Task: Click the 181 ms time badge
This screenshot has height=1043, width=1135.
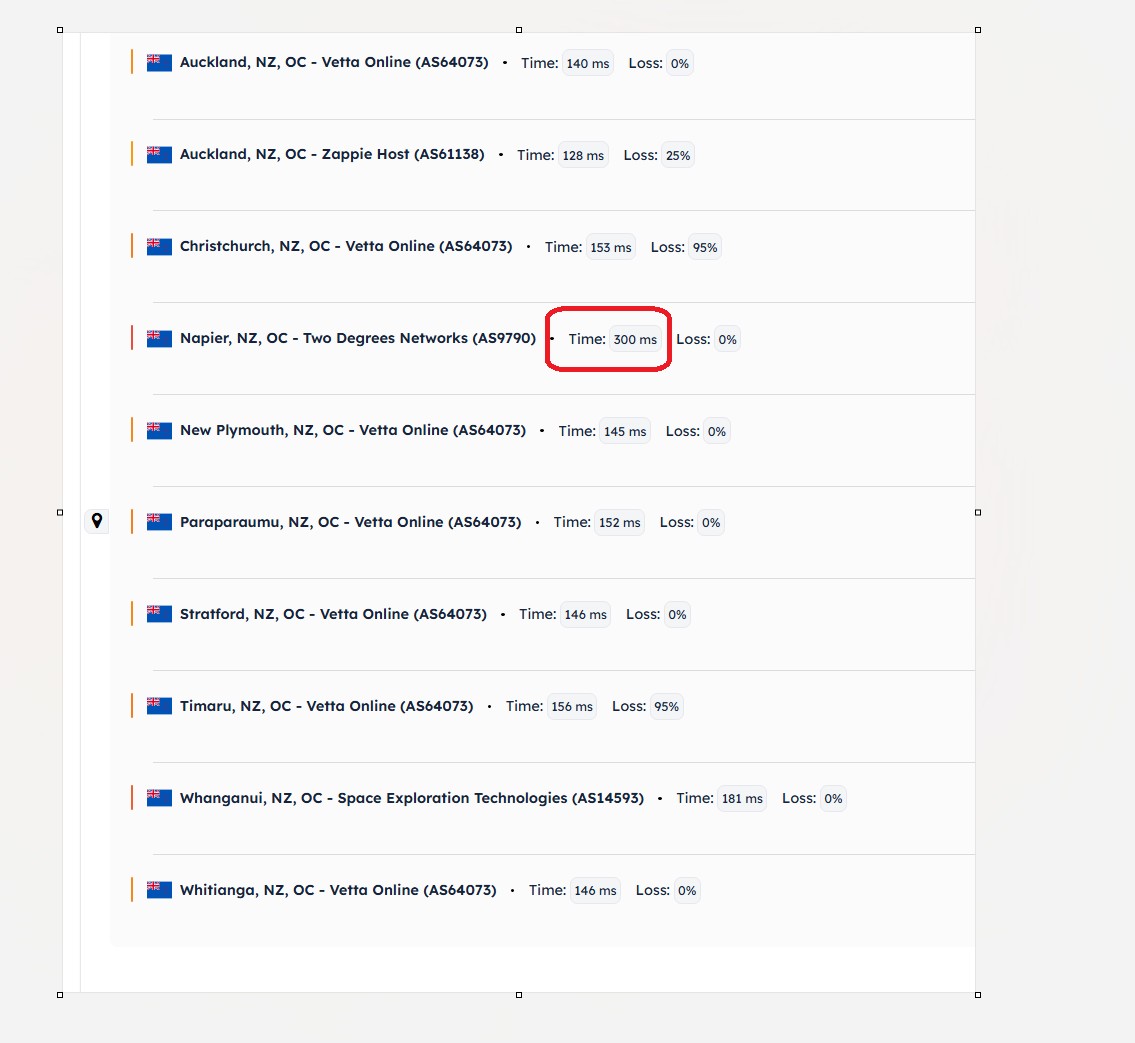Action: click(x=742, y=799)
